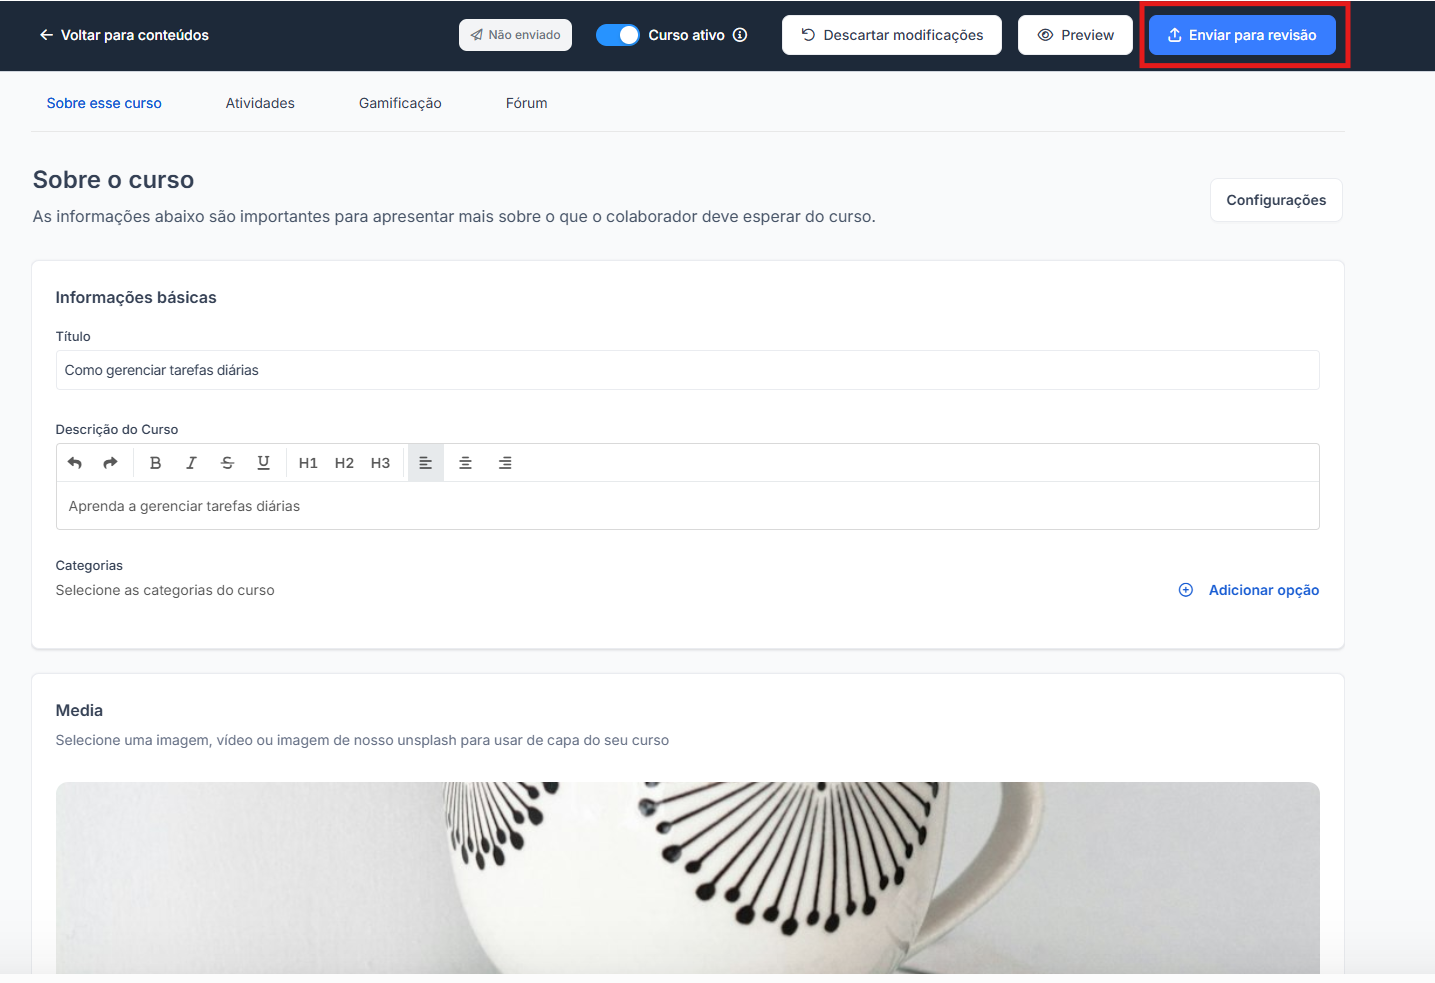The width and height of the screenshot is (1435, 983).
Task: Disable the Curso ativo switch
Action: pos(617,35)
